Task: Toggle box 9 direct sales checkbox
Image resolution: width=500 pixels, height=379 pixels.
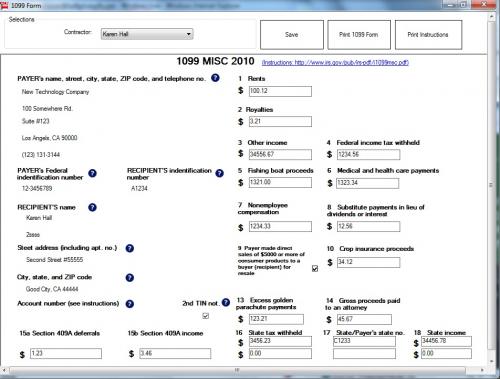Action: (x=315, y=268)
